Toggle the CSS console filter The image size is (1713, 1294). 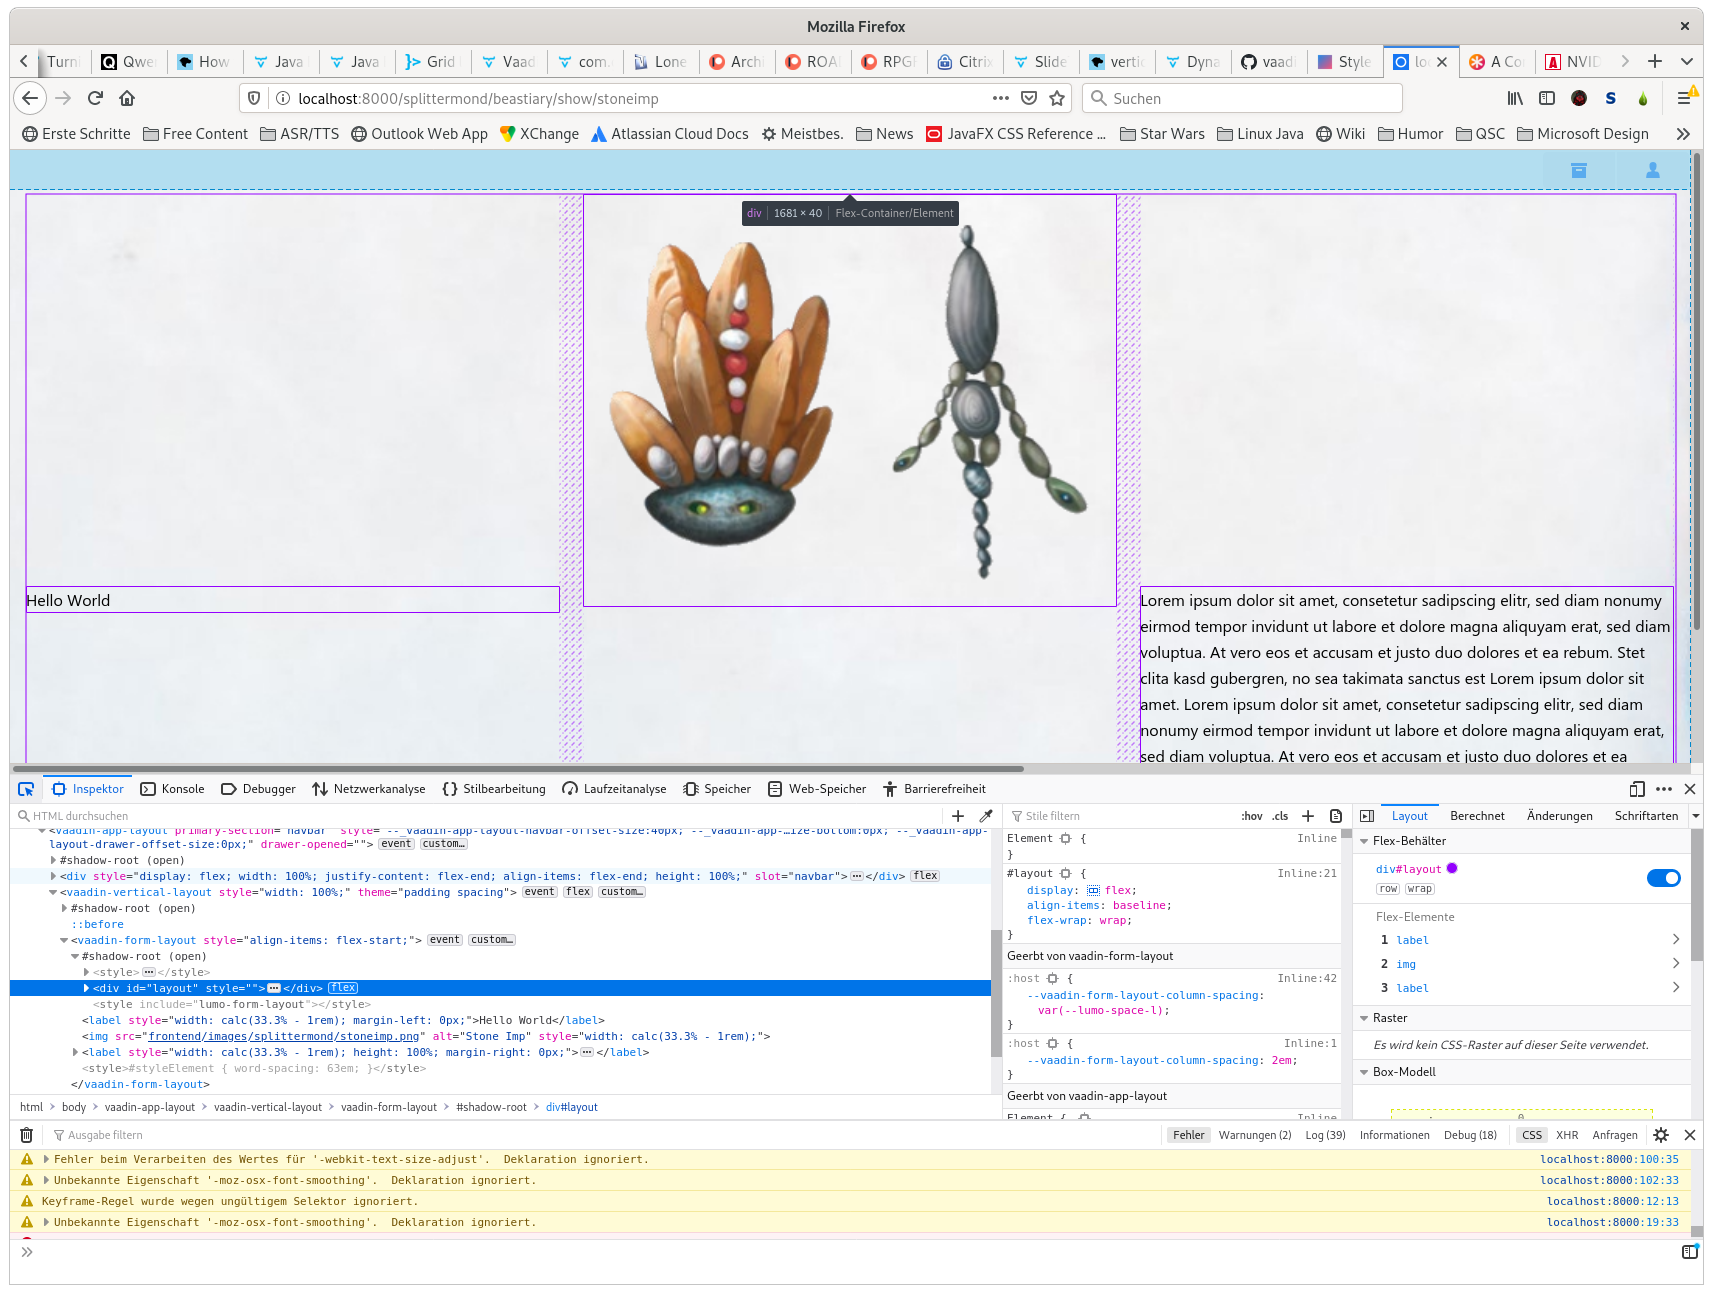click(x=1532, y=1135)
